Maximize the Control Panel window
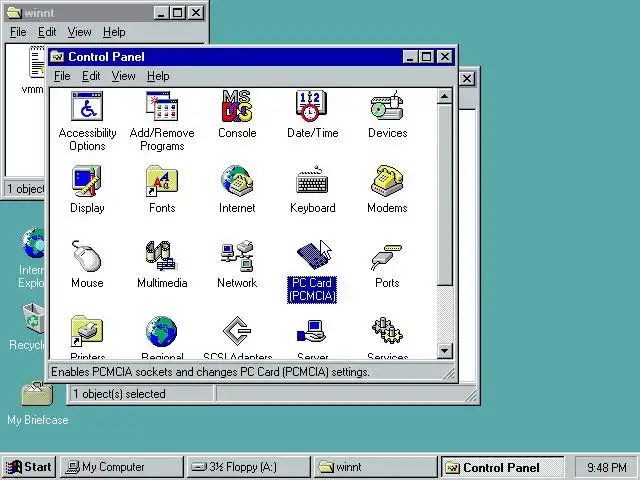Viewport: 640px width, 480px height. (x=426, y=57)
